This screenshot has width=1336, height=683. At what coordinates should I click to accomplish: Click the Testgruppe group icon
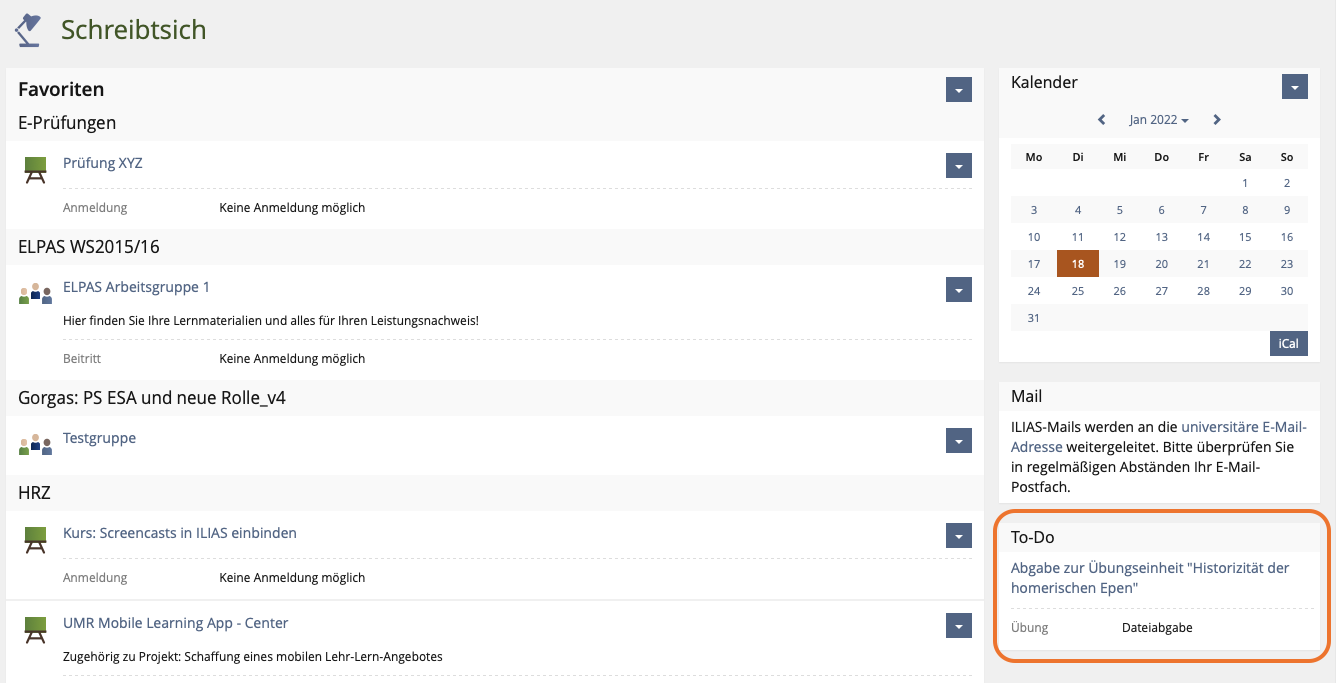(35, 445)
